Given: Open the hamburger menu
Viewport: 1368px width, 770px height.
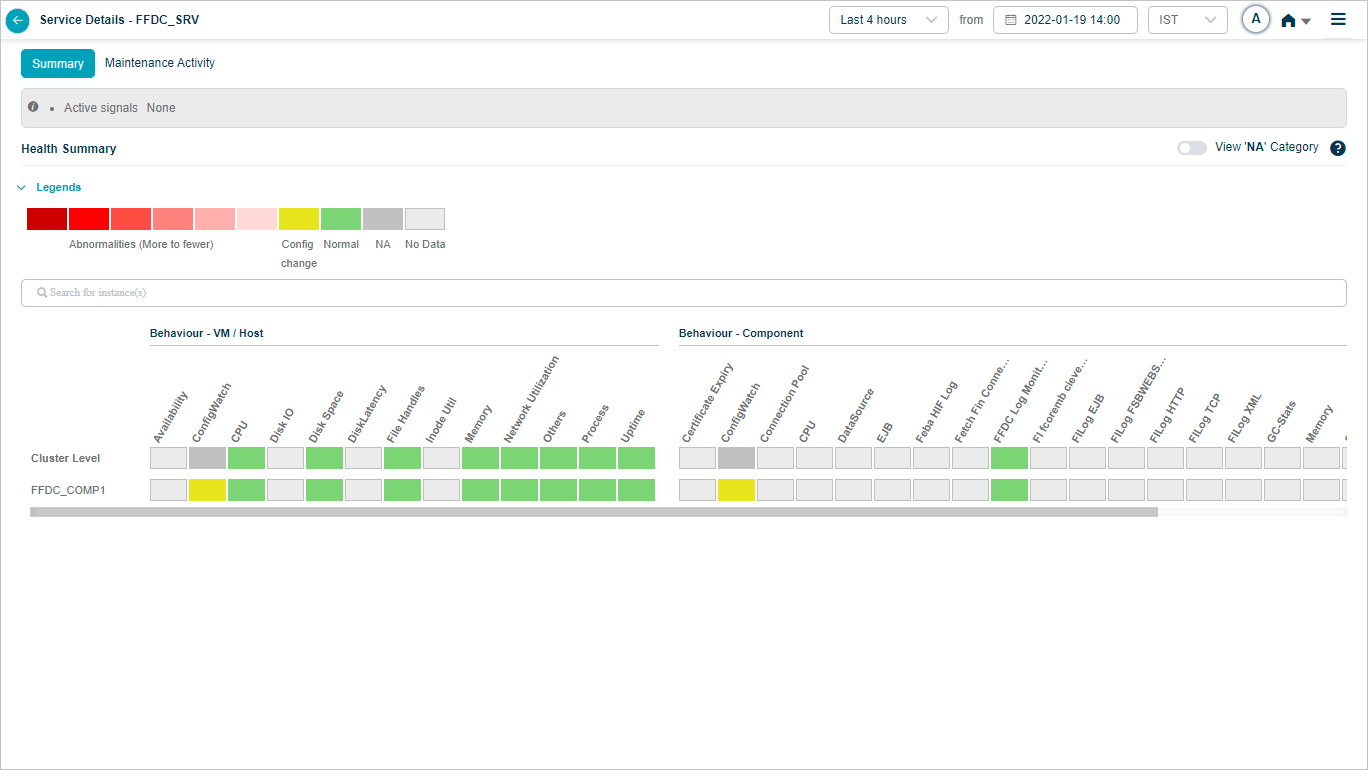Looking at the screenshot, I should [1338, 19].
